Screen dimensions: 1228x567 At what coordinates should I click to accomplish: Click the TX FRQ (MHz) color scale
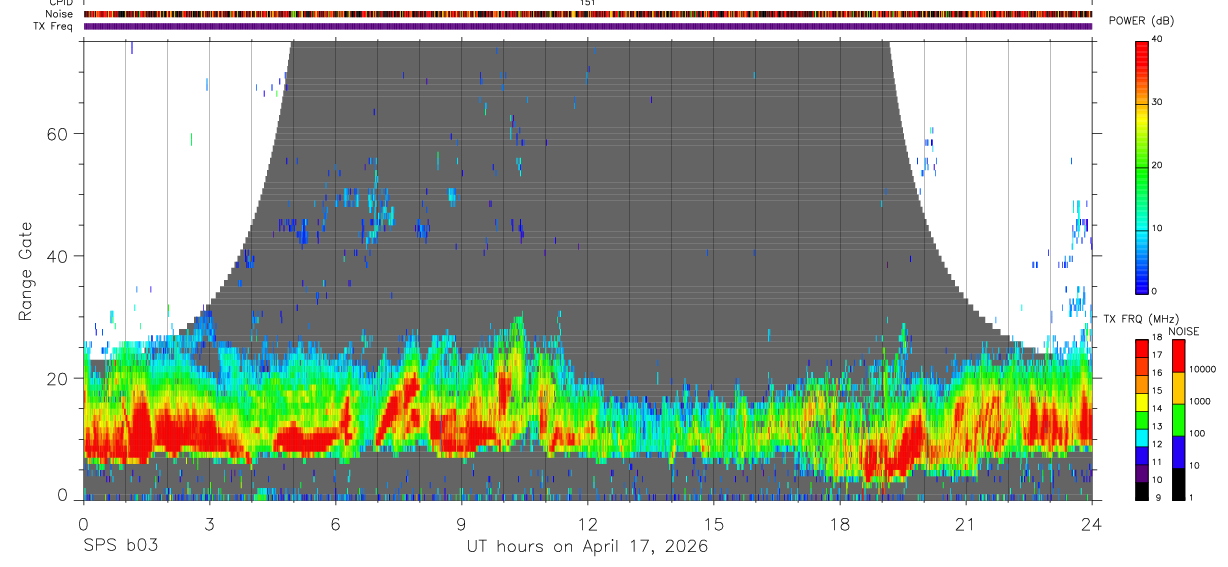click(1142, 419)
